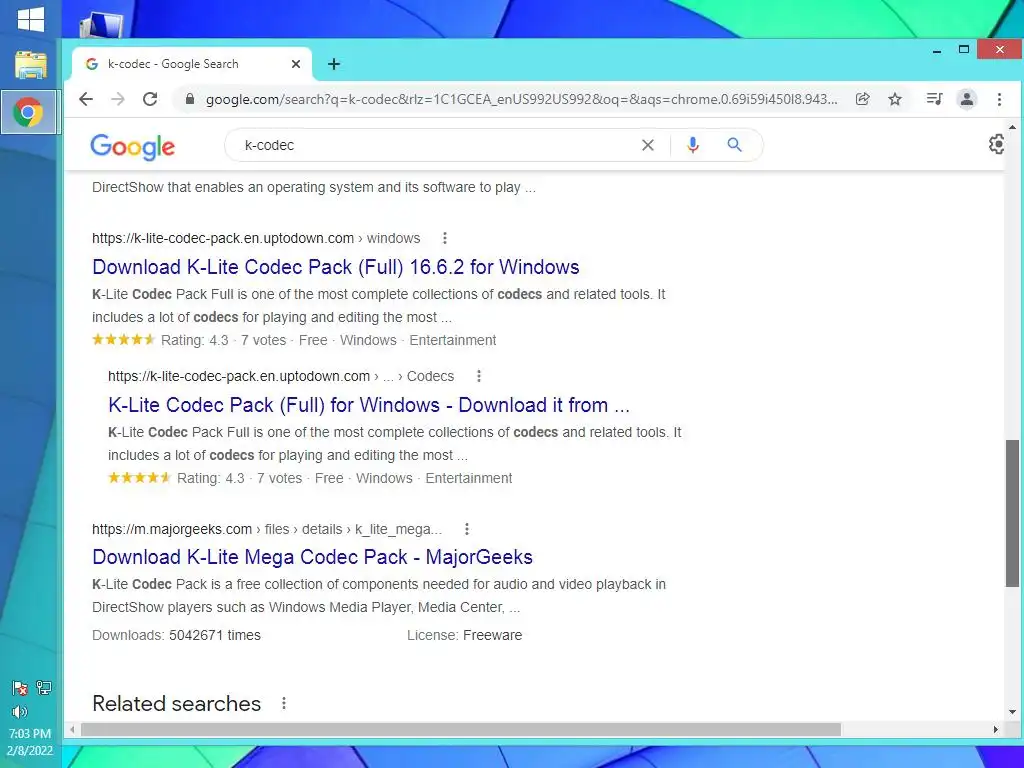
Task: Select the k-codec - Google Search tab
Action: click(x=192, y=64)
